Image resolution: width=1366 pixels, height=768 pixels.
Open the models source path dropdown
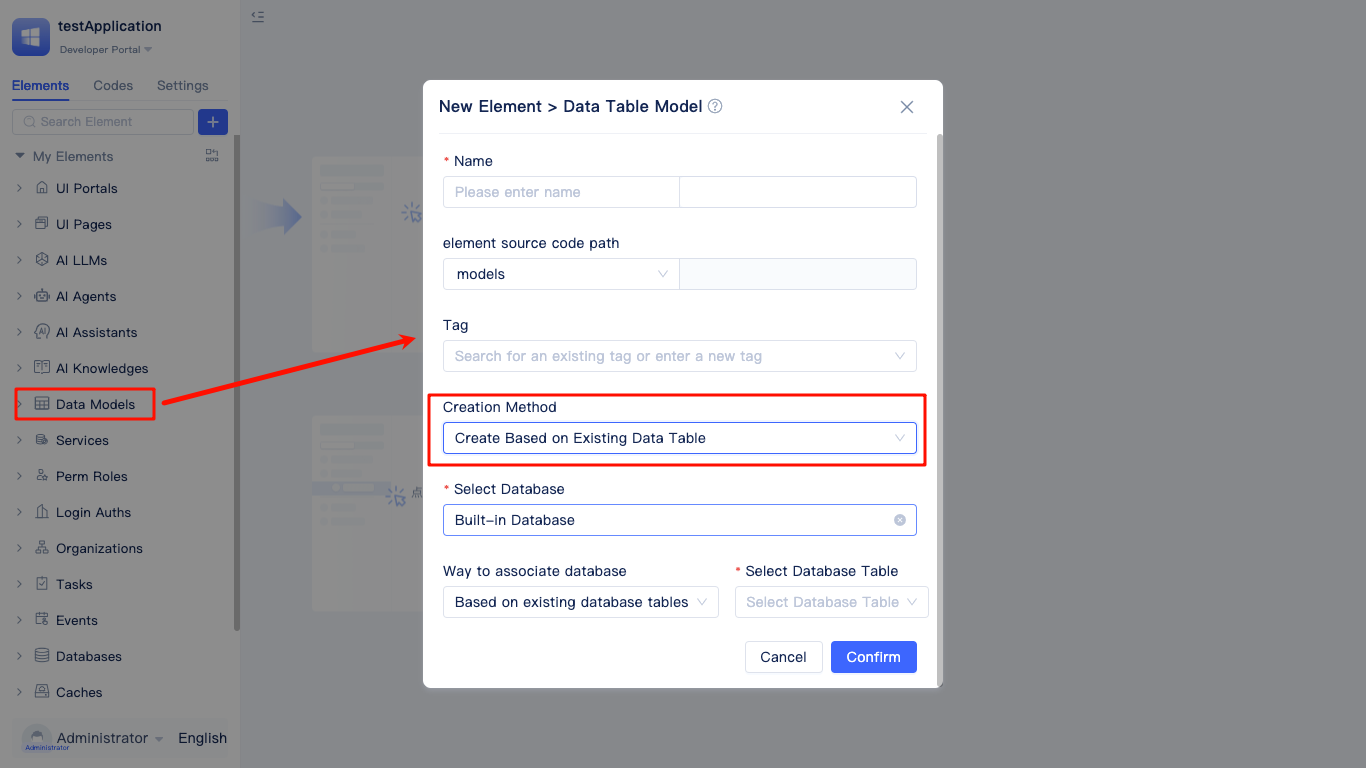[x=561, y=274]
